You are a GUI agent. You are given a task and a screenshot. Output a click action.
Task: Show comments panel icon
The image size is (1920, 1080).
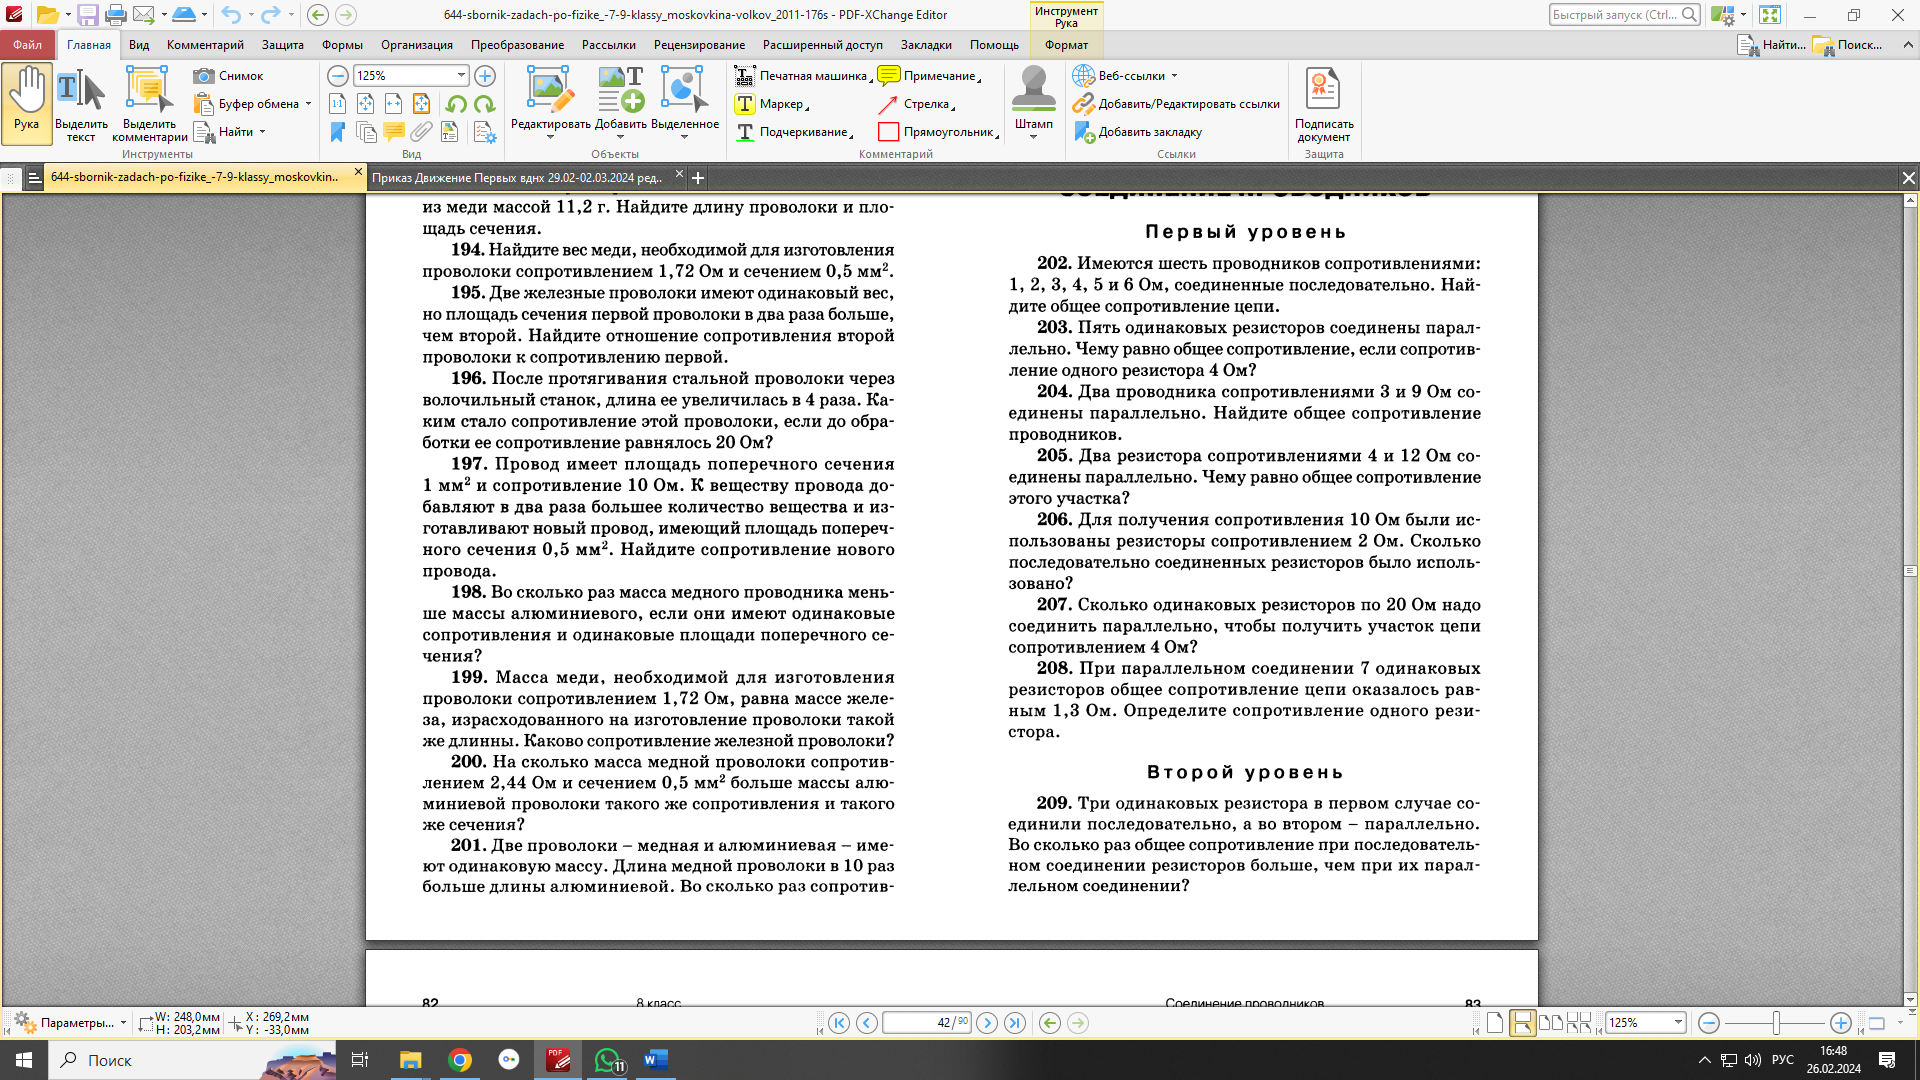point(394,132)
